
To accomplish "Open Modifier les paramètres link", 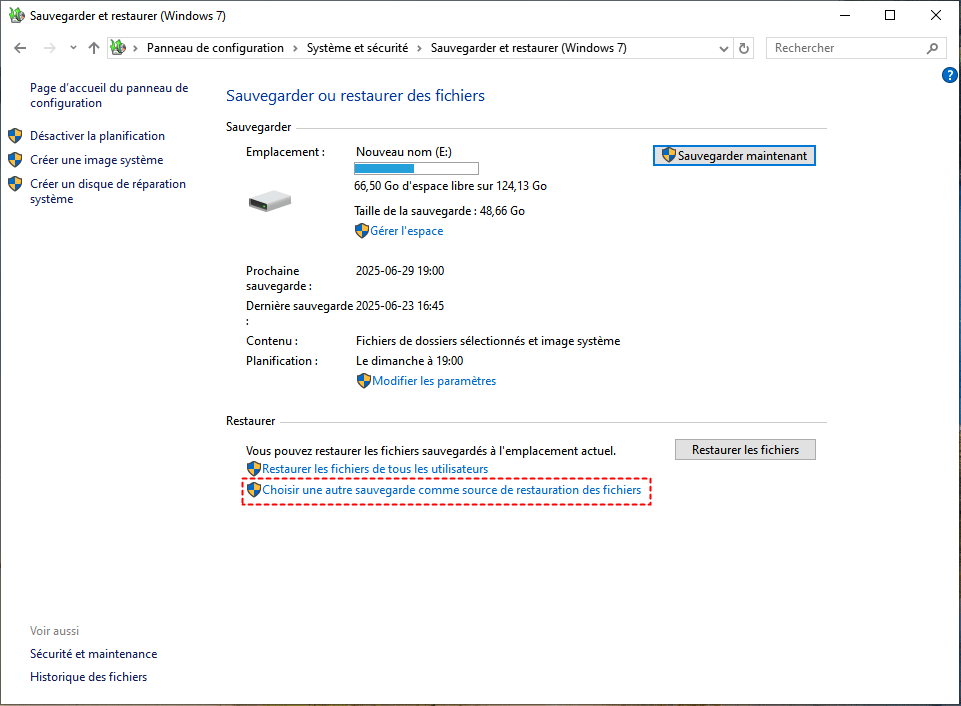I will tap(434, 381).
